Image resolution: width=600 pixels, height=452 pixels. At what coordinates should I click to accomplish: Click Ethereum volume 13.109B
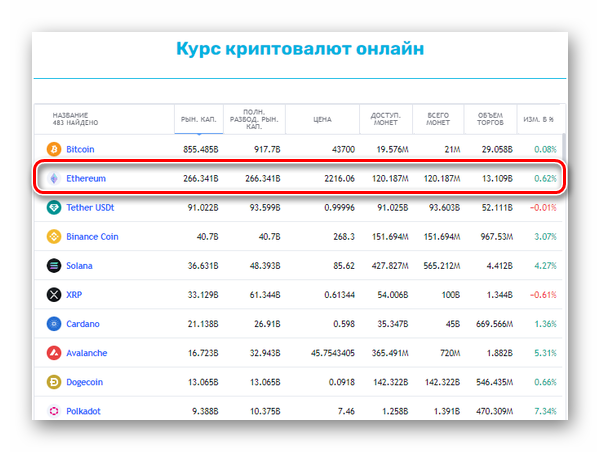click(x=497, y=178)
